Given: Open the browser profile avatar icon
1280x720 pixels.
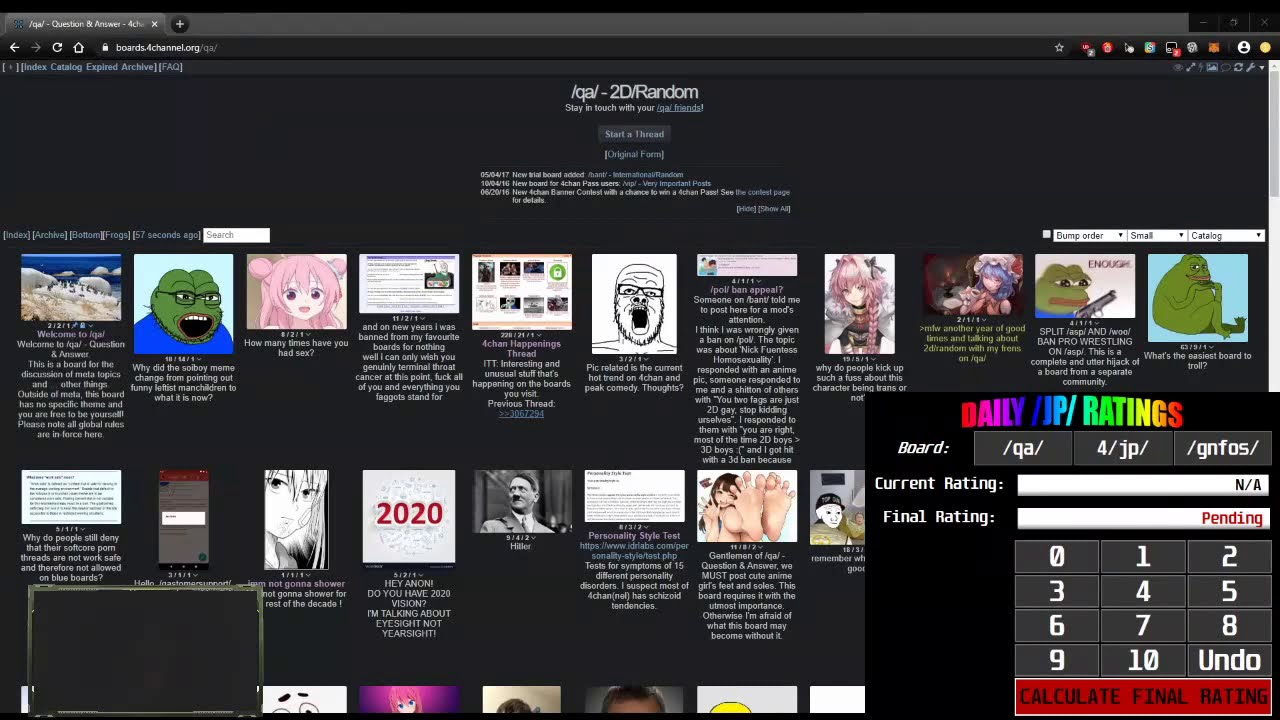Looking at the screenshot, I should pyautogui.click(x=1244, y=47).
